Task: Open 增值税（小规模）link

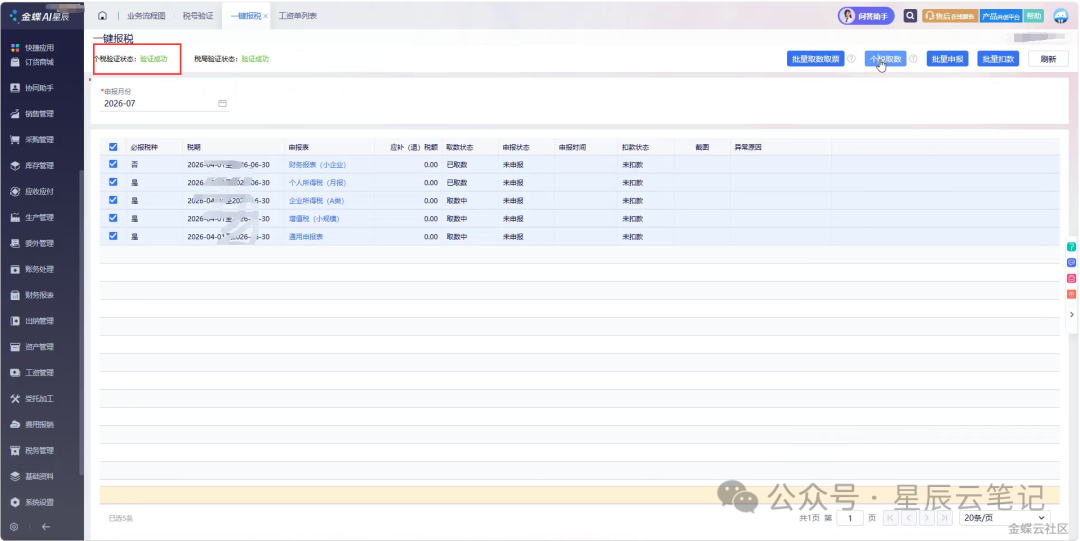Action: (x=314, y=218)
